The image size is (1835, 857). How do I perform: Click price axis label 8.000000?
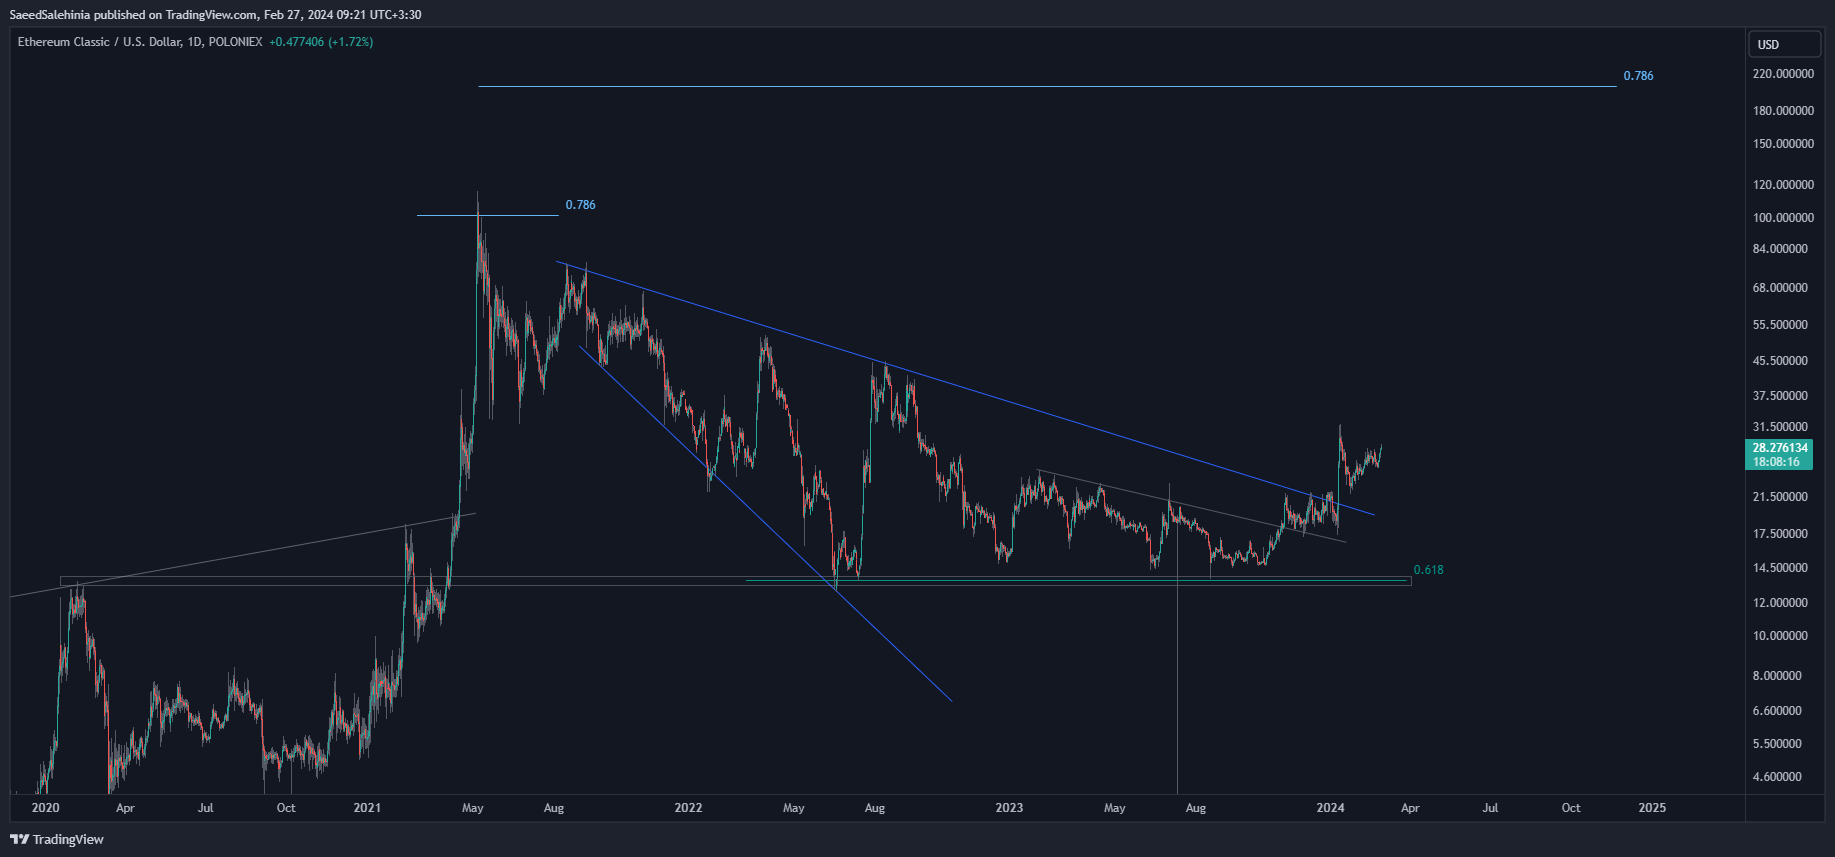pyautogui.click(x=1777, y=676)
